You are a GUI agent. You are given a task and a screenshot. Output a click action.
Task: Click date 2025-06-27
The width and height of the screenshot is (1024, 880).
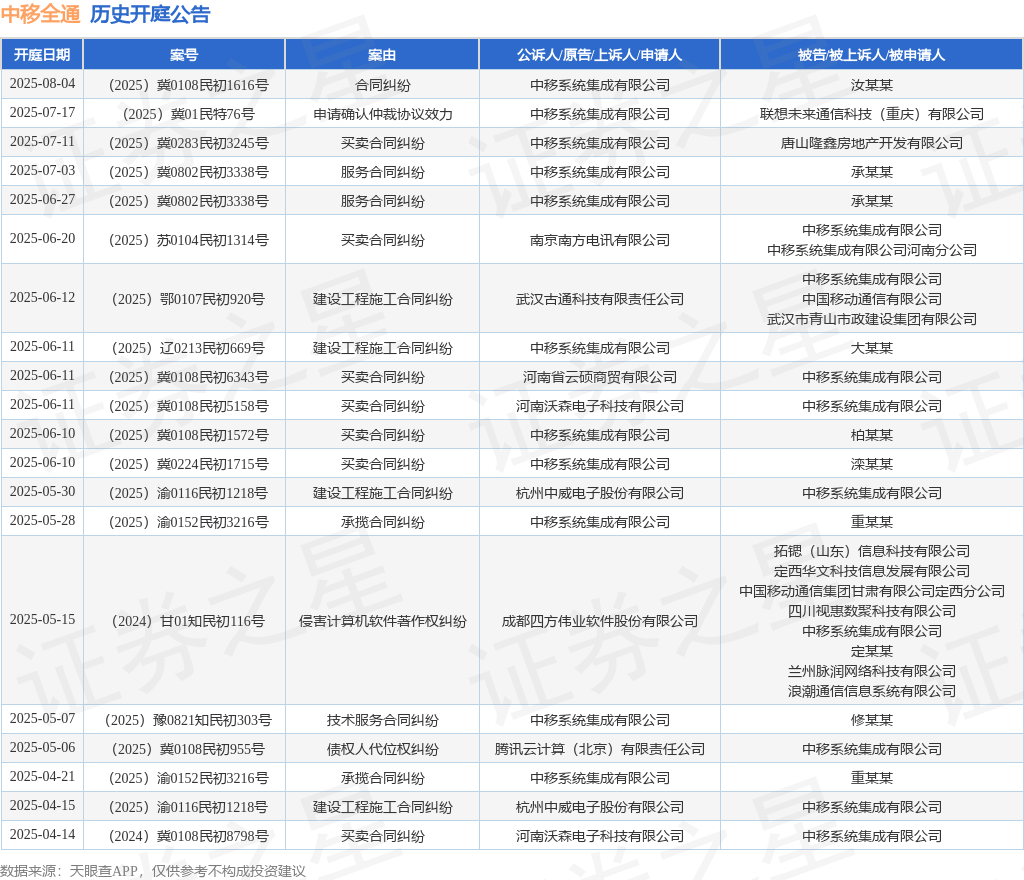click(42, 199)
